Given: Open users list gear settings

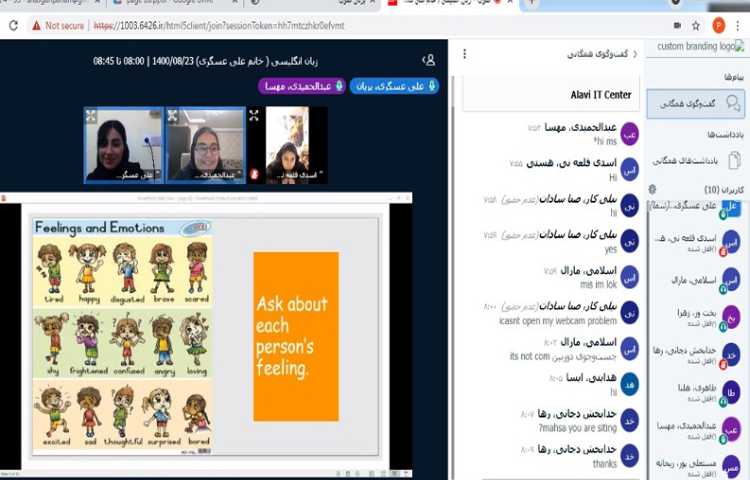Looking at the screenshot, I should coord(652,189).
